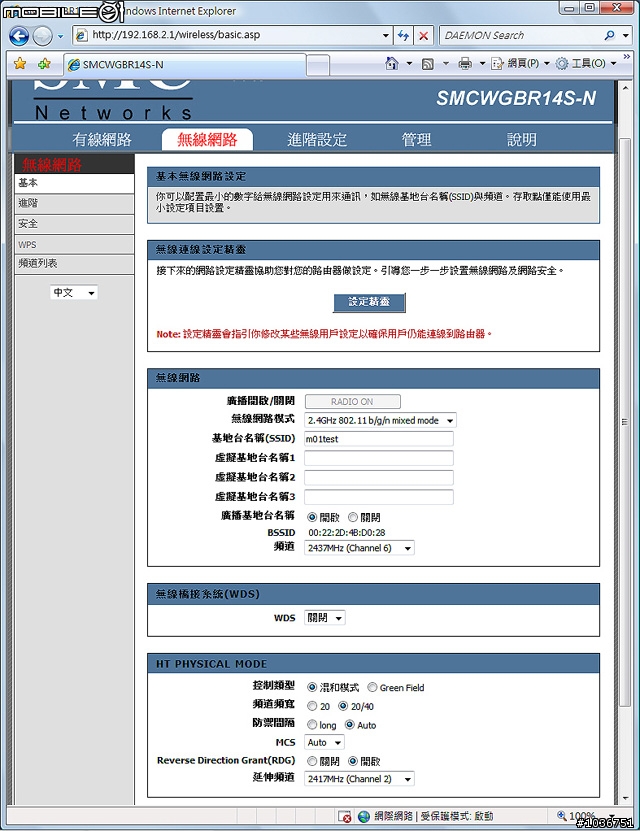Image resolution: width=640 pixels, height=831 pixels.
Task: Open the 有線網路 tab
Action: click(x=102, y=139)
